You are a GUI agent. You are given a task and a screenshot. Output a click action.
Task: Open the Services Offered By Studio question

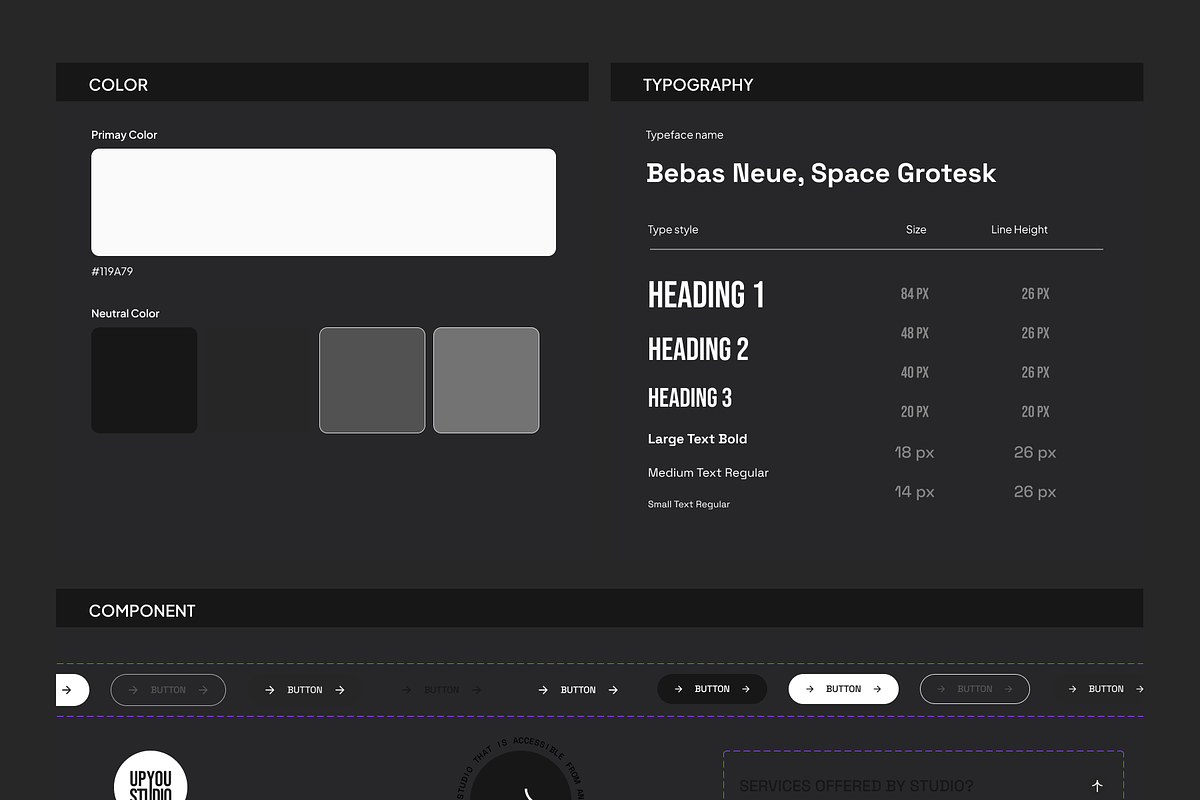[x=856, y=786]
